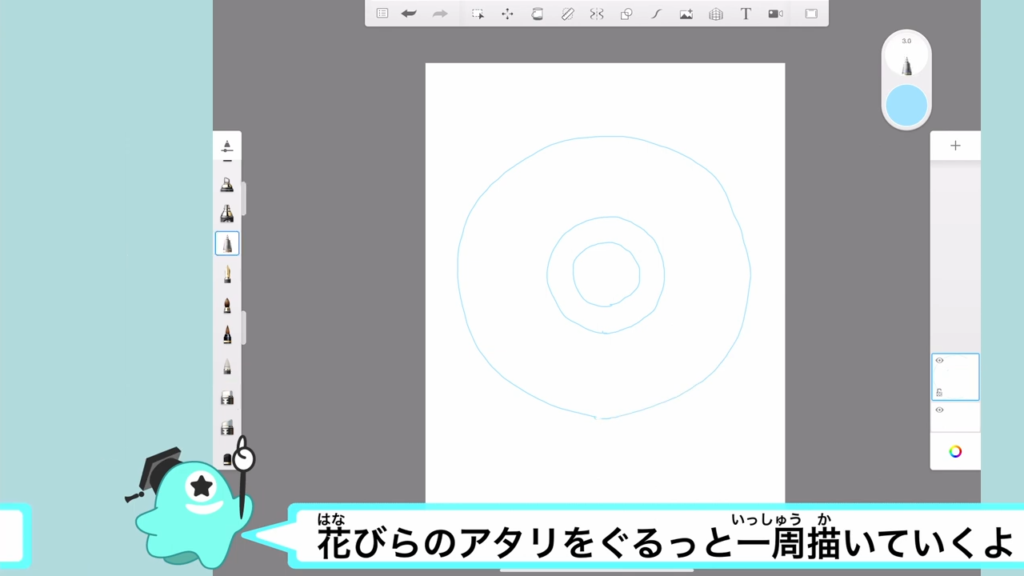Click the redo arrow in top toolbar
Viewport: 1024px width, 576px height.
[x=439, y=14]
